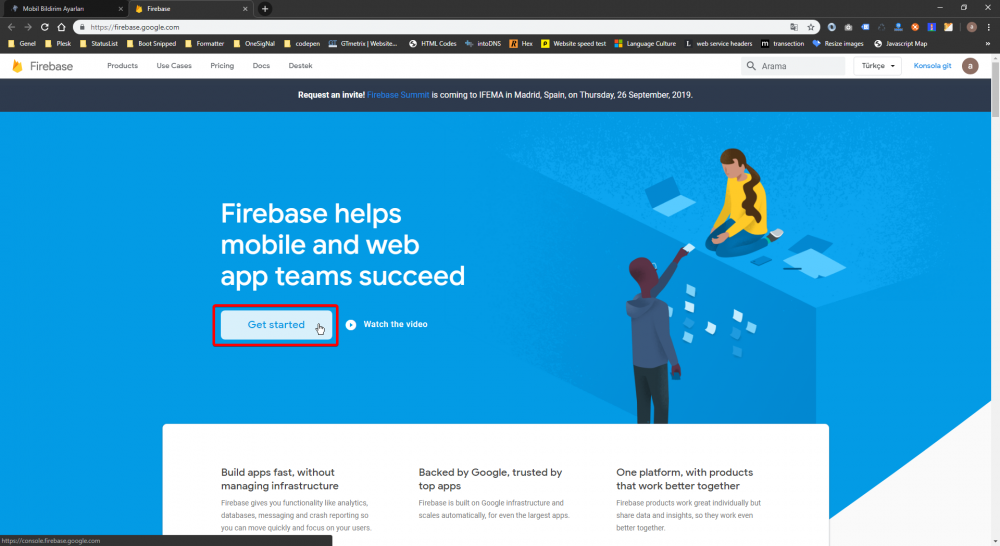
Task: Click the Get started button
Action: (x=276, y=325)
